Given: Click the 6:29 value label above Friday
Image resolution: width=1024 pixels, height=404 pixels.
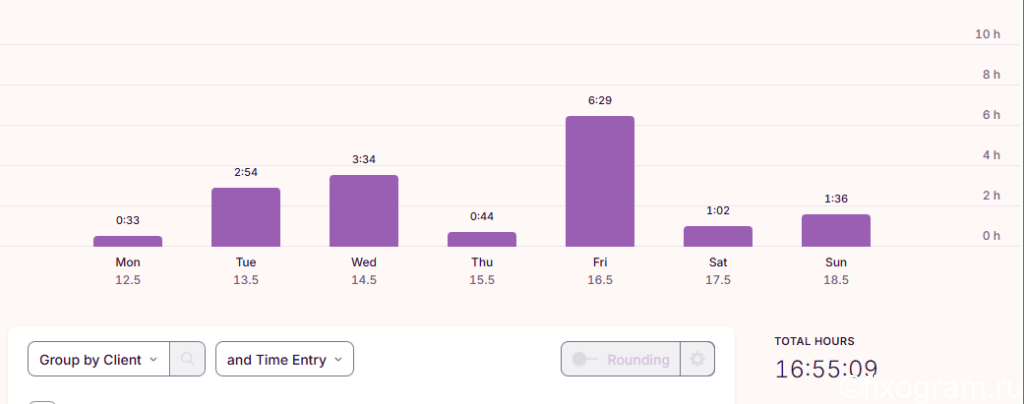Looking at the screenshot, I should [600, 101].
